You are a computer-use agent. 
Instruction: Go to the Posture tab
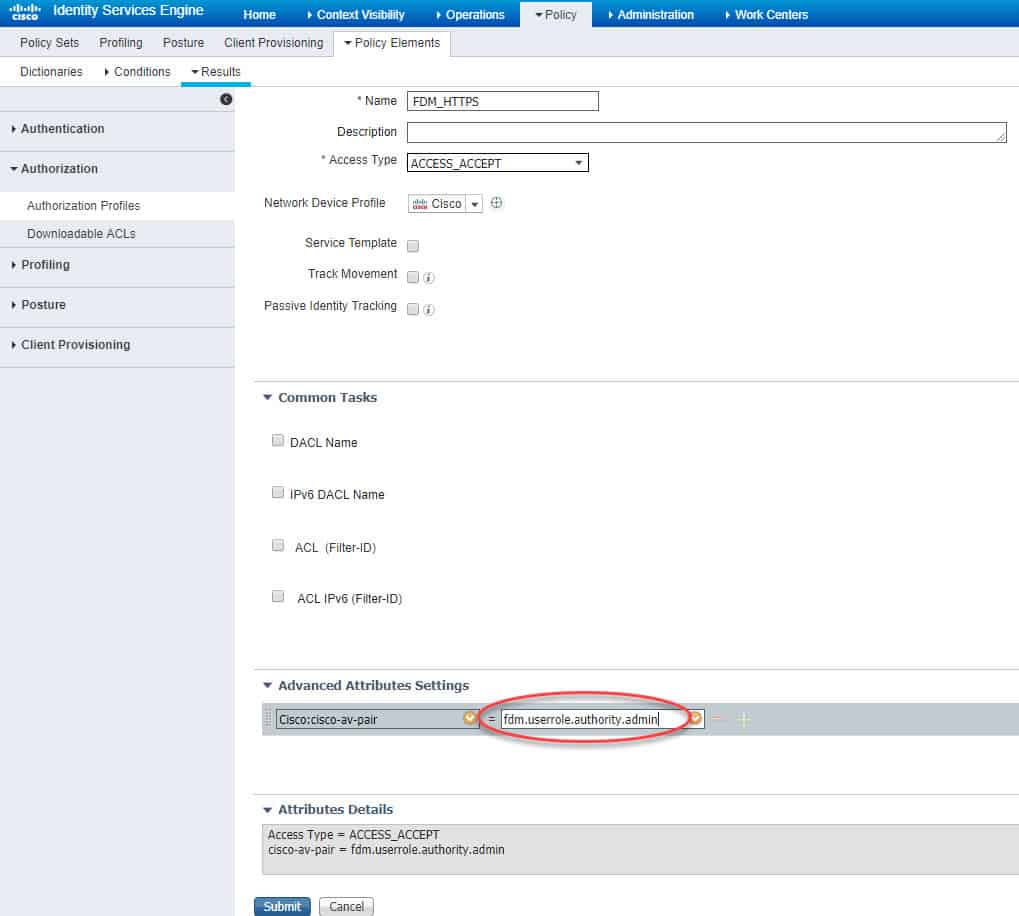point(183,43)
